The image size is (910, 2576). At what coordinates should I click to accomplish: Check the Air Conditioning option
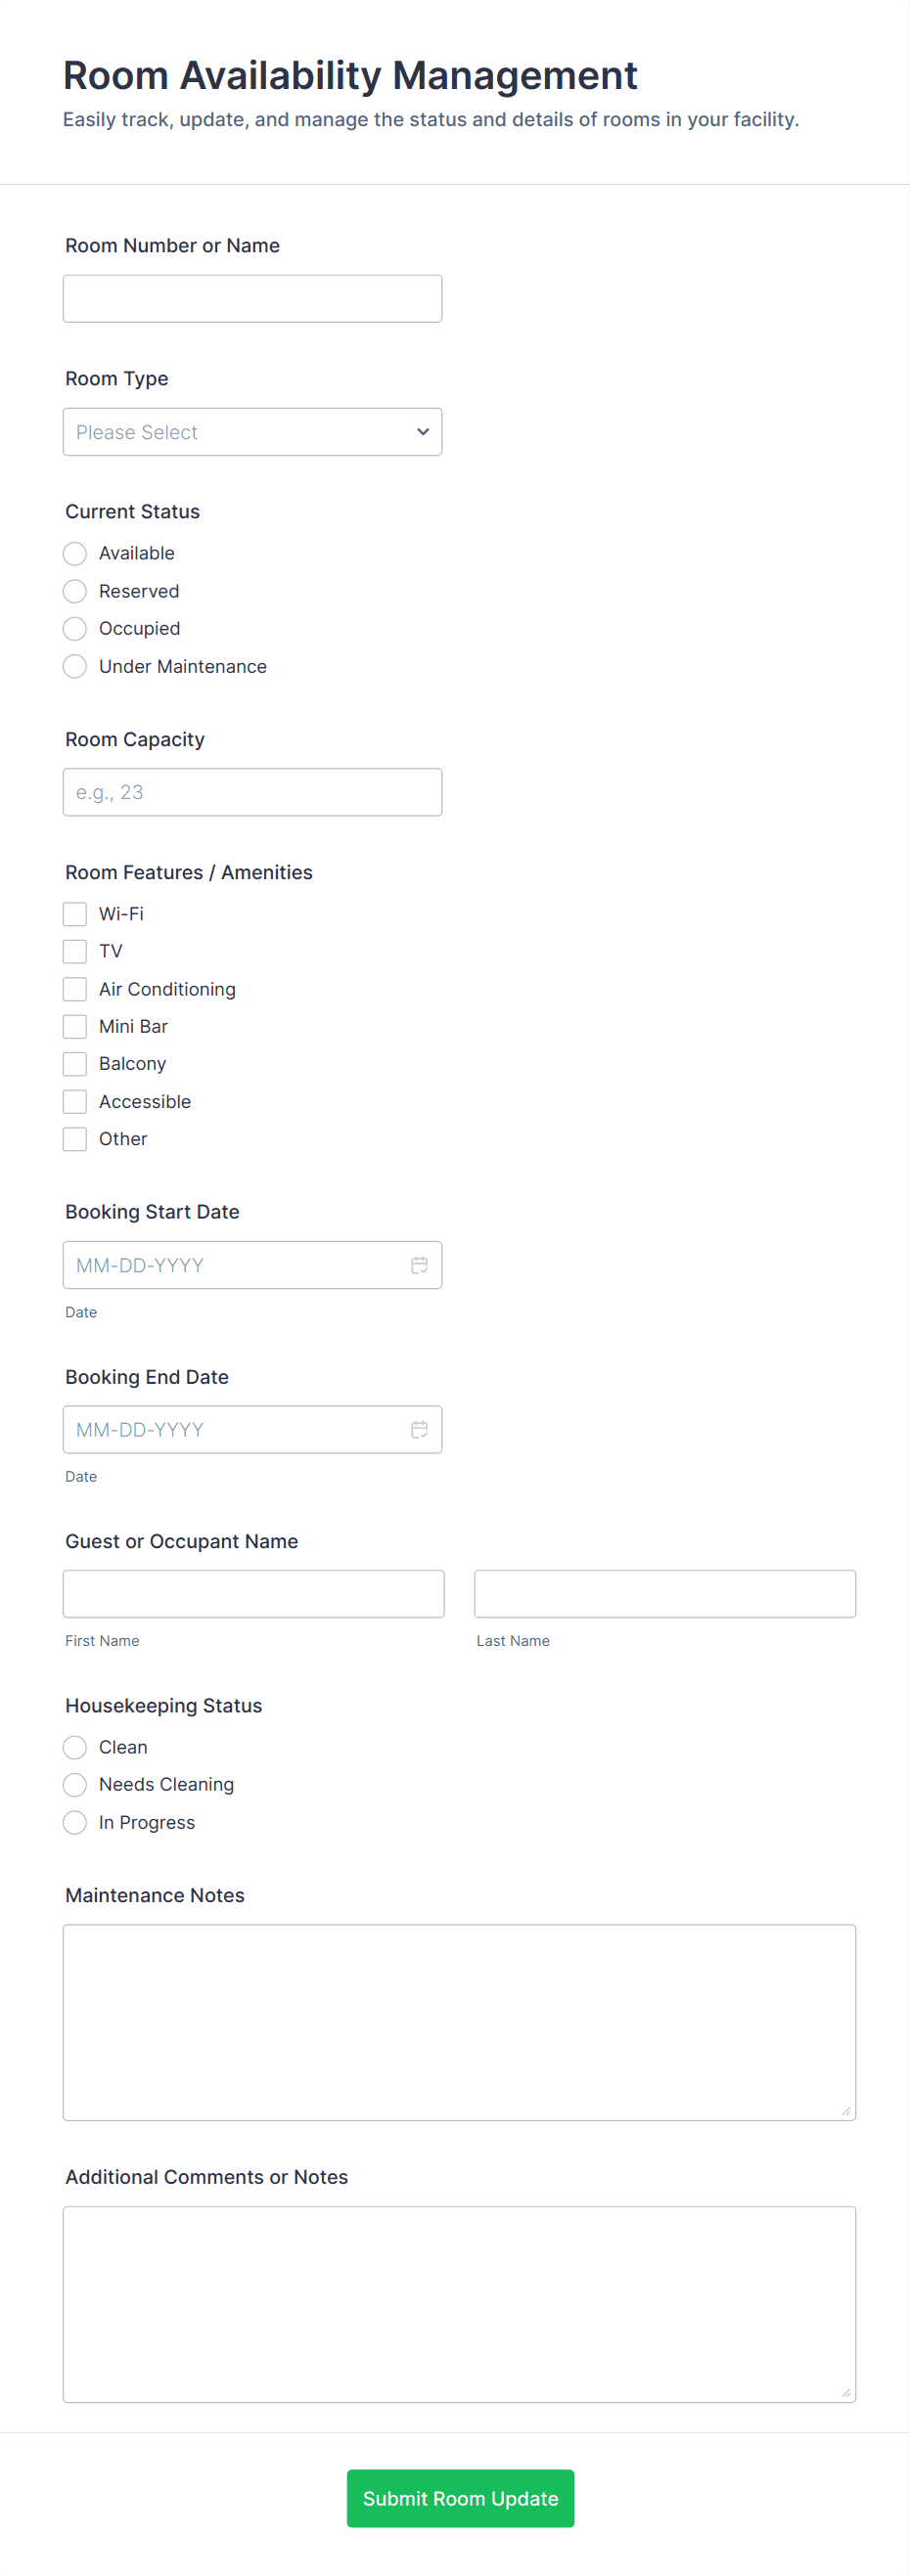[x=75, y=988]
